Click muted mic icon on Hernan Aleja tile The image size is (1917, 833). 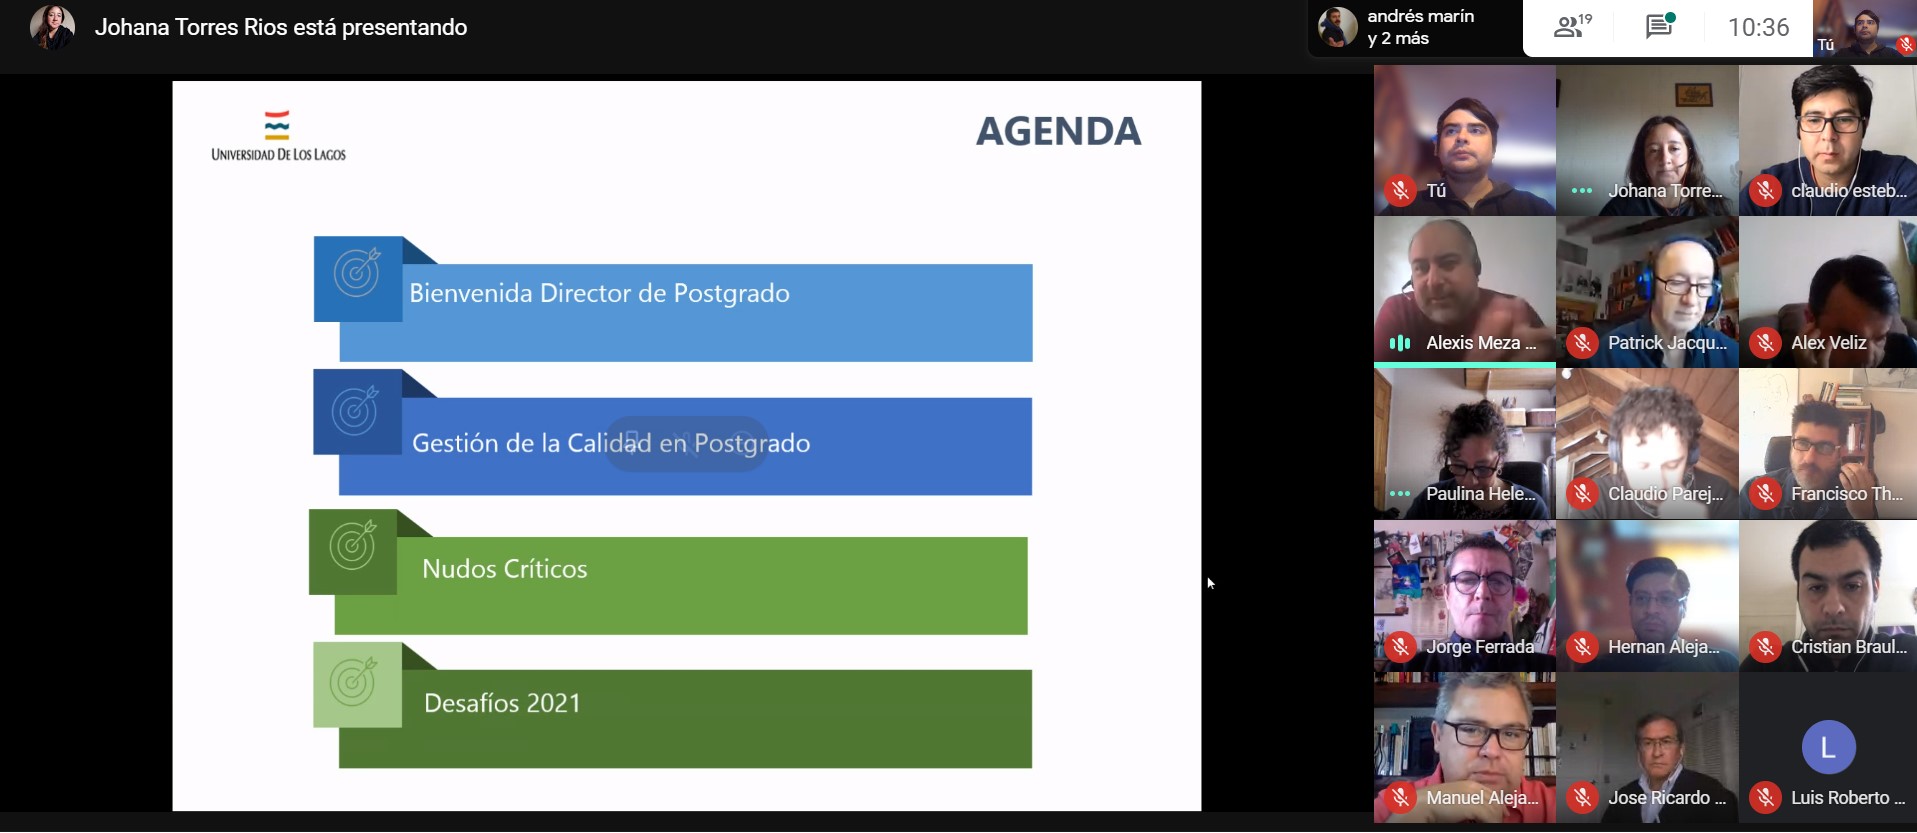pyautogui.click(x=1582, y=647)
